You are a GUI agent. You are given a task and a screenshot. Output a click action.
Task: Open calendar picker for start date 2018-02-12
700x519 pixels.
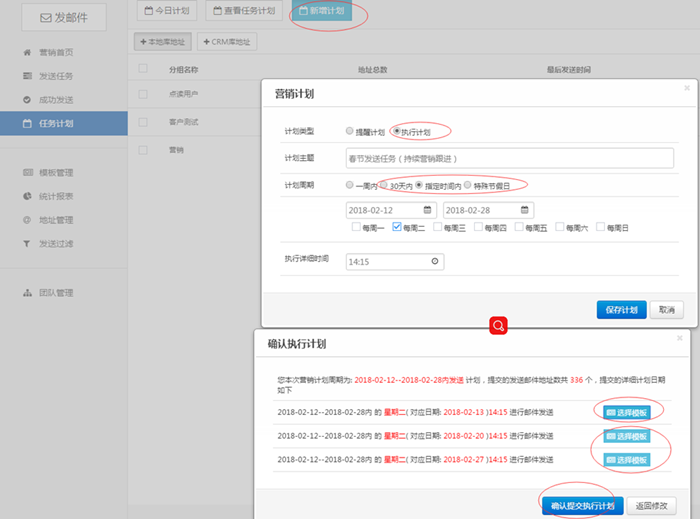click(x=428, y=210)
